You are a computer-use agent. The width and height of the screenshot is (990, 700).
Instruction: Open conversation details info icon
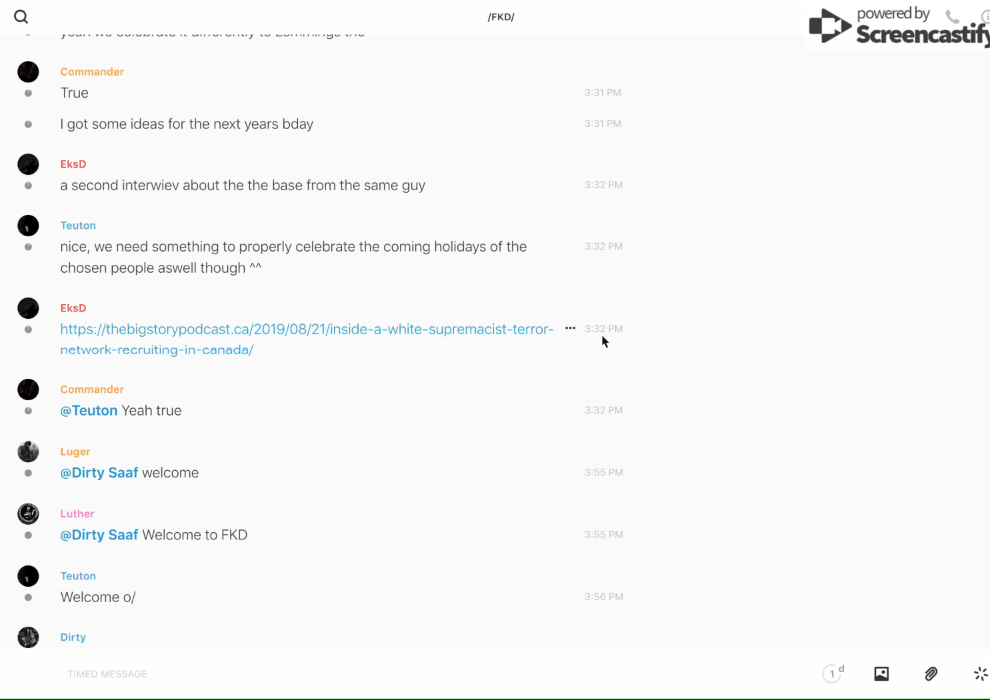984,17
